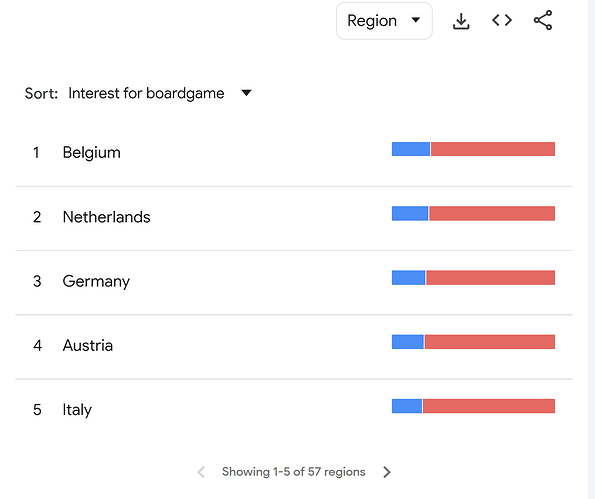Click Belgium's blue interest bar
This screenshot has width=595, height=499.
tap(411, 149)
